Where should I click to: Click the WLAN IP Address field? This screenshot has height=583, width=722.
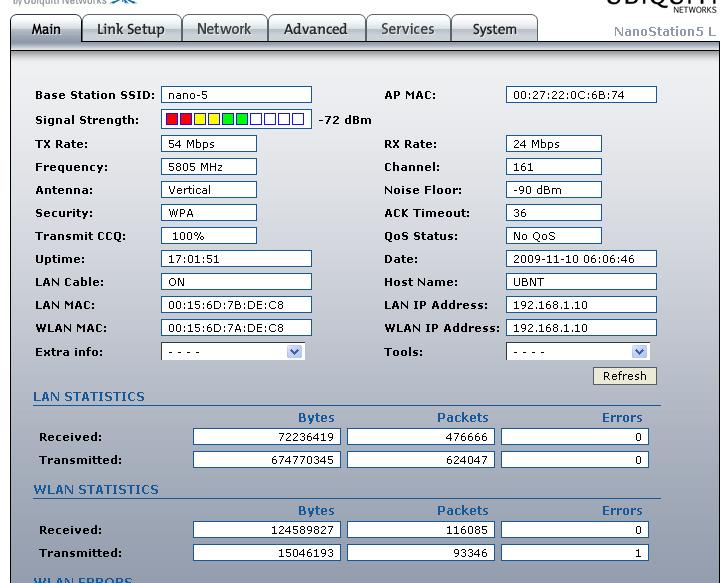click(x=580, y=328)
